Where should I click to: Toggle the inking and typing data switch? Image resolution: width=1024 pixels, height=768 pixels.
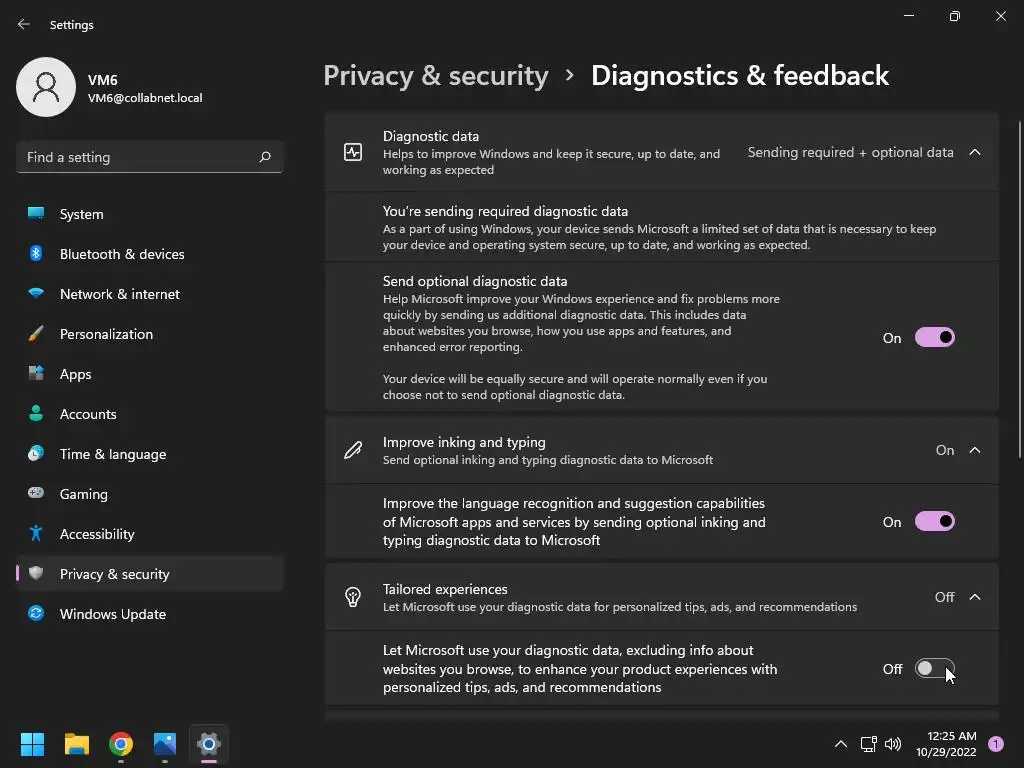(x=935, y=522)
